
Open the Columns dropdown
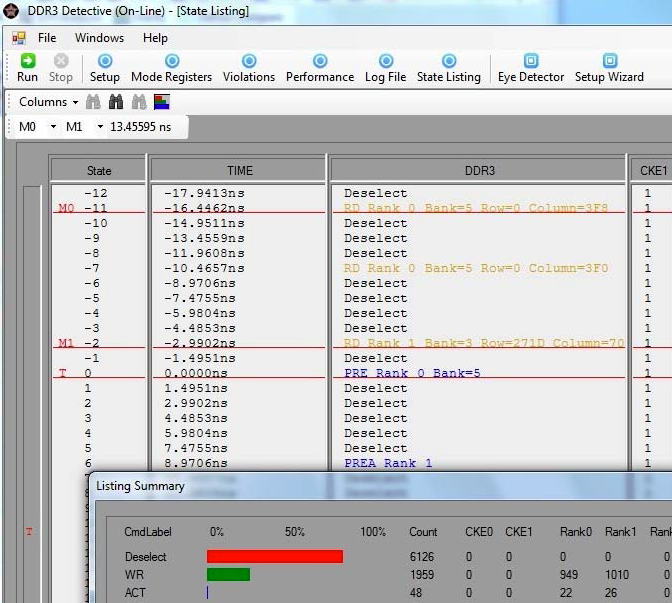(x=48, y=102)
